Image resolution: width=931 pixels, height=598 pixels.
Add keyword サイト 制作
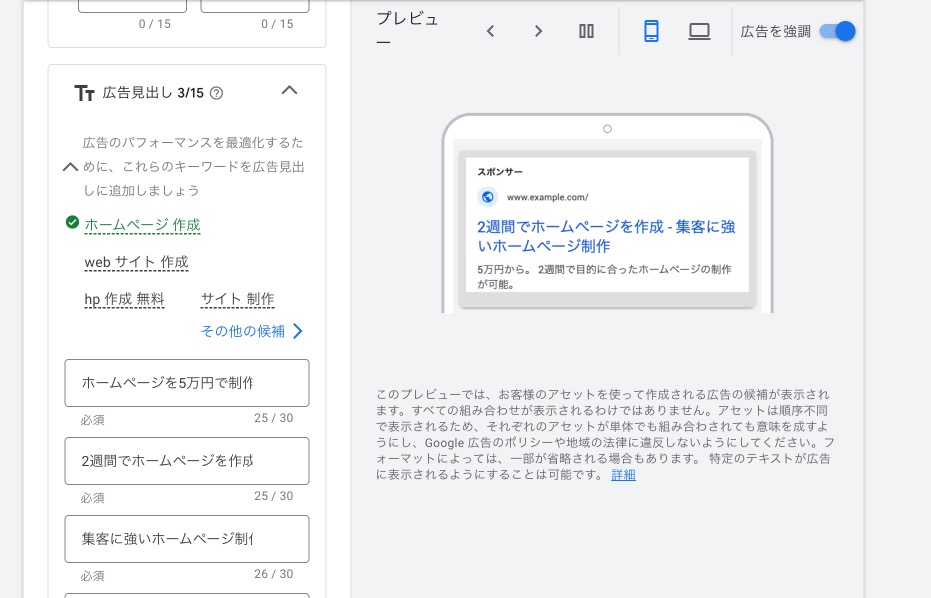(237, 299)
